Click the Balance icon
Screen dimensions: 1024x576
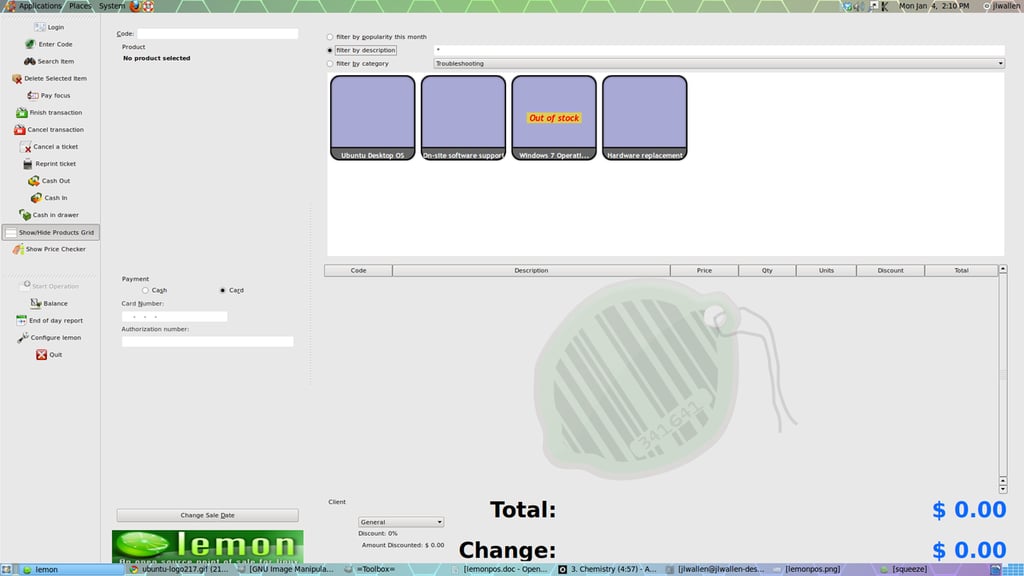click(35, 304)
